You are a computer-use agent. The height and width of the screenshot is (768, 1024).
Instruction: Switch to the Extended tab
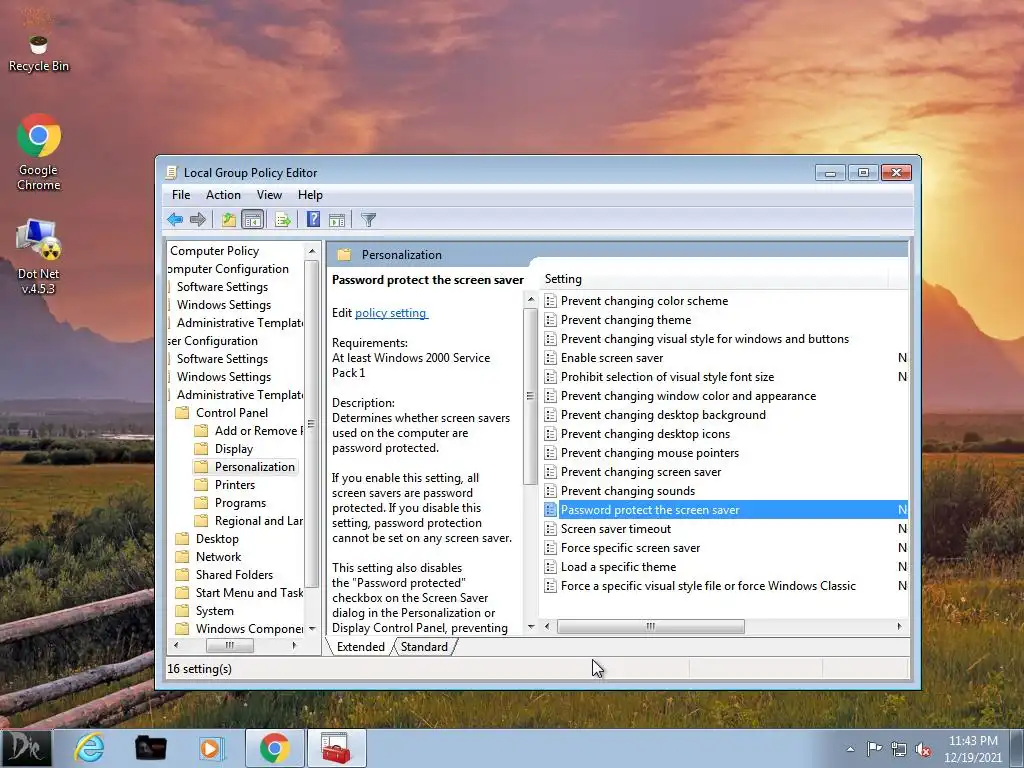click(360, 647)
